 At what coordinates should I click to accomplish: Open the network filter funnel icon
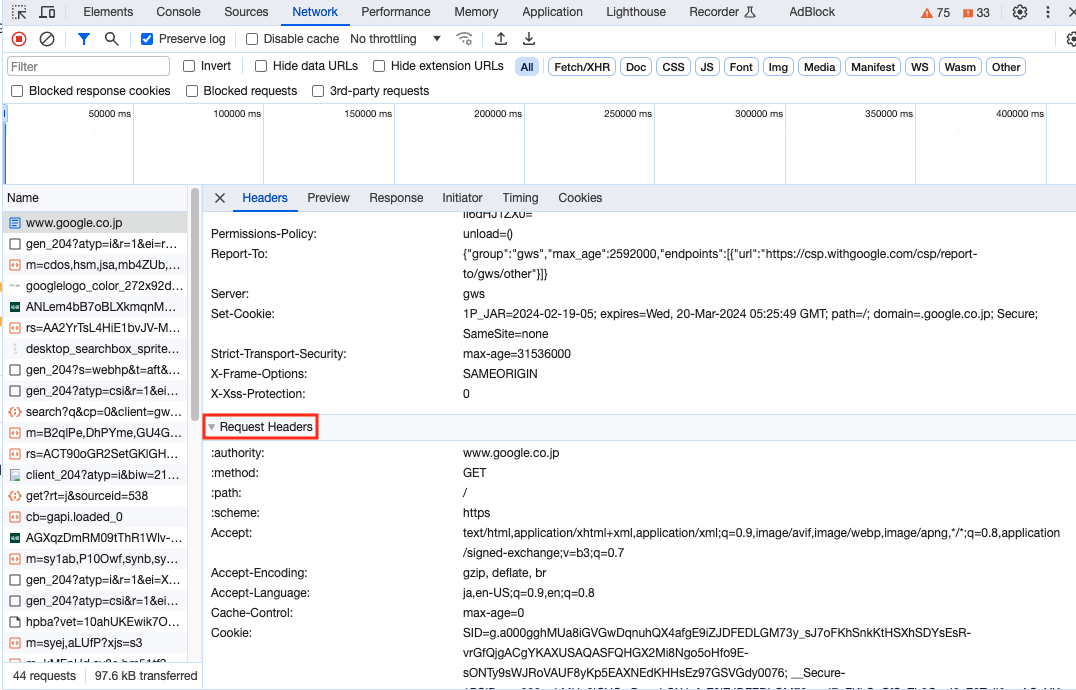[x=82, y=37]
